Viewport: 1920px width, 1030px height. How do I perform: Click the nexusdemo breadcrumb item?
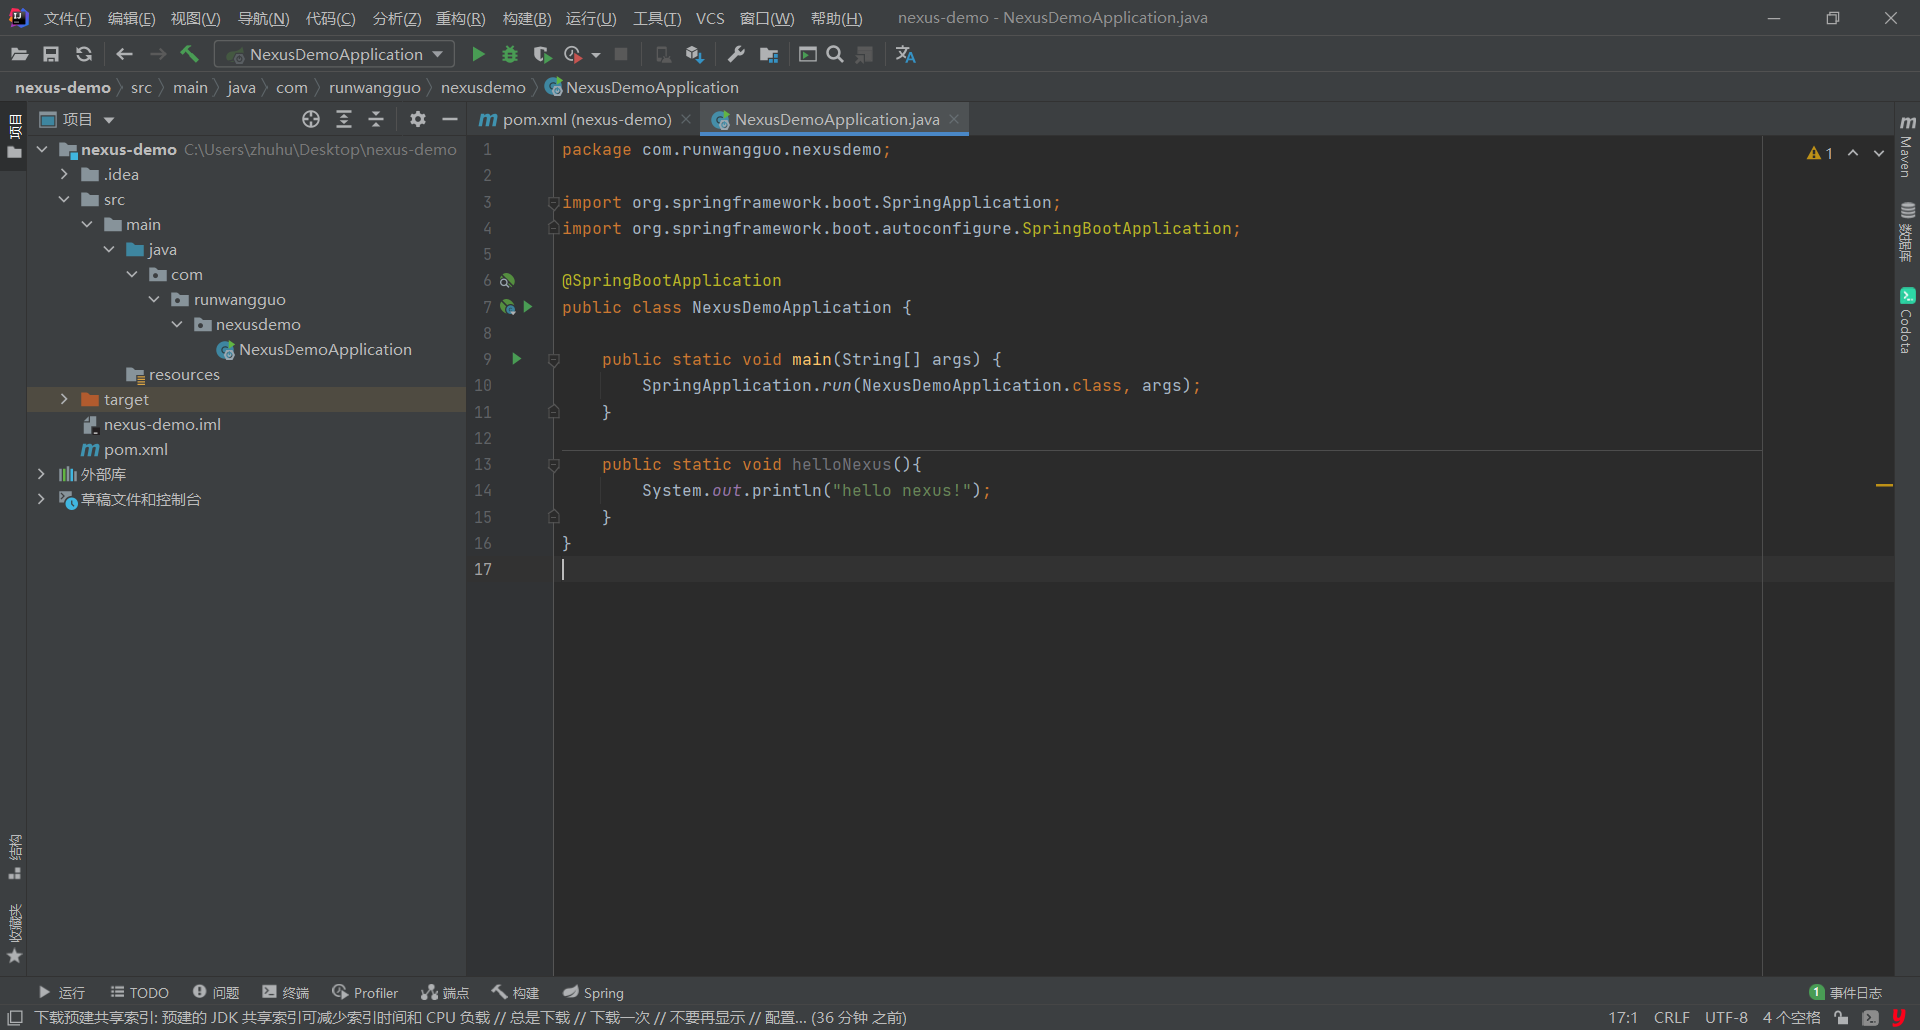coord(483,88)
